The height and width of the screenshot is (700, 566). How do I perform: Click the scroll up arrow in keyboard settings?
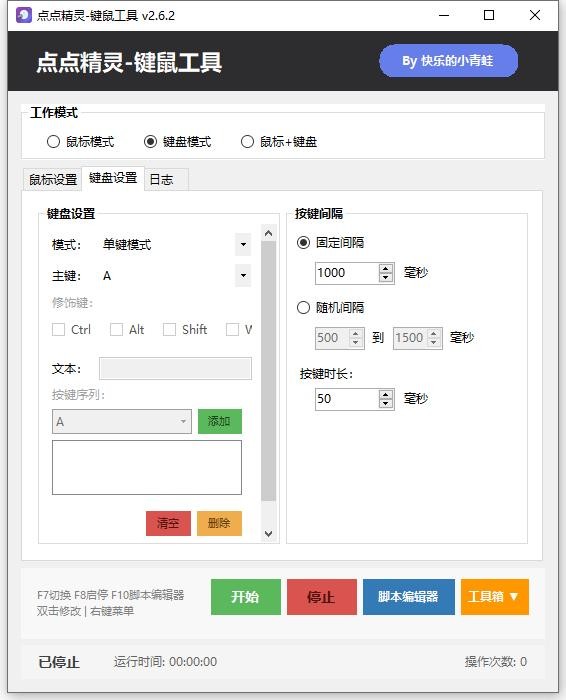tap(268, 233)
